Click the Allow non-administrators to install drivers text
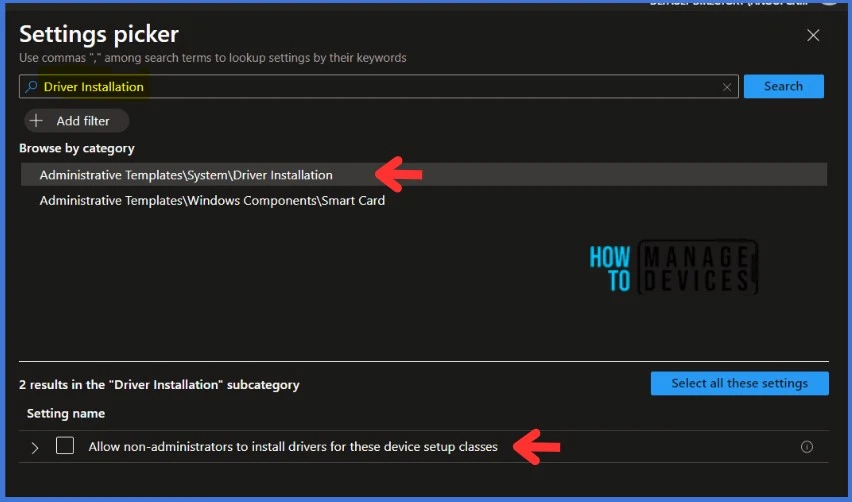 tap(293, 447)
